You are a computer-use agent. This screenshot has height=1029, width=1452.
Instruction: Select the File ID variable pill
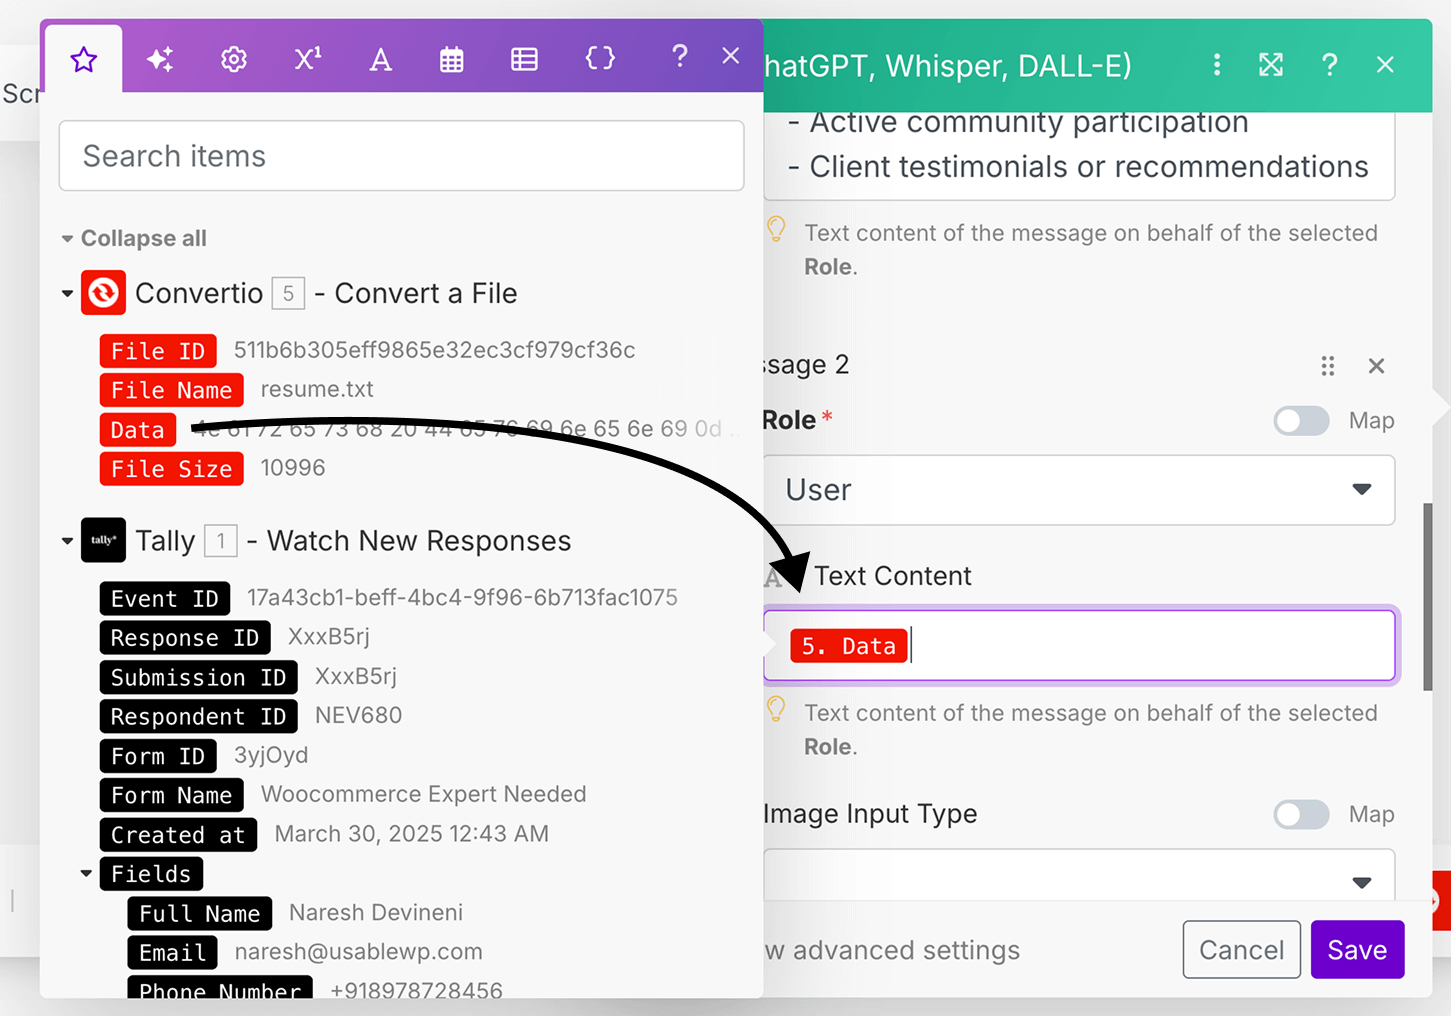coord(158,351)
